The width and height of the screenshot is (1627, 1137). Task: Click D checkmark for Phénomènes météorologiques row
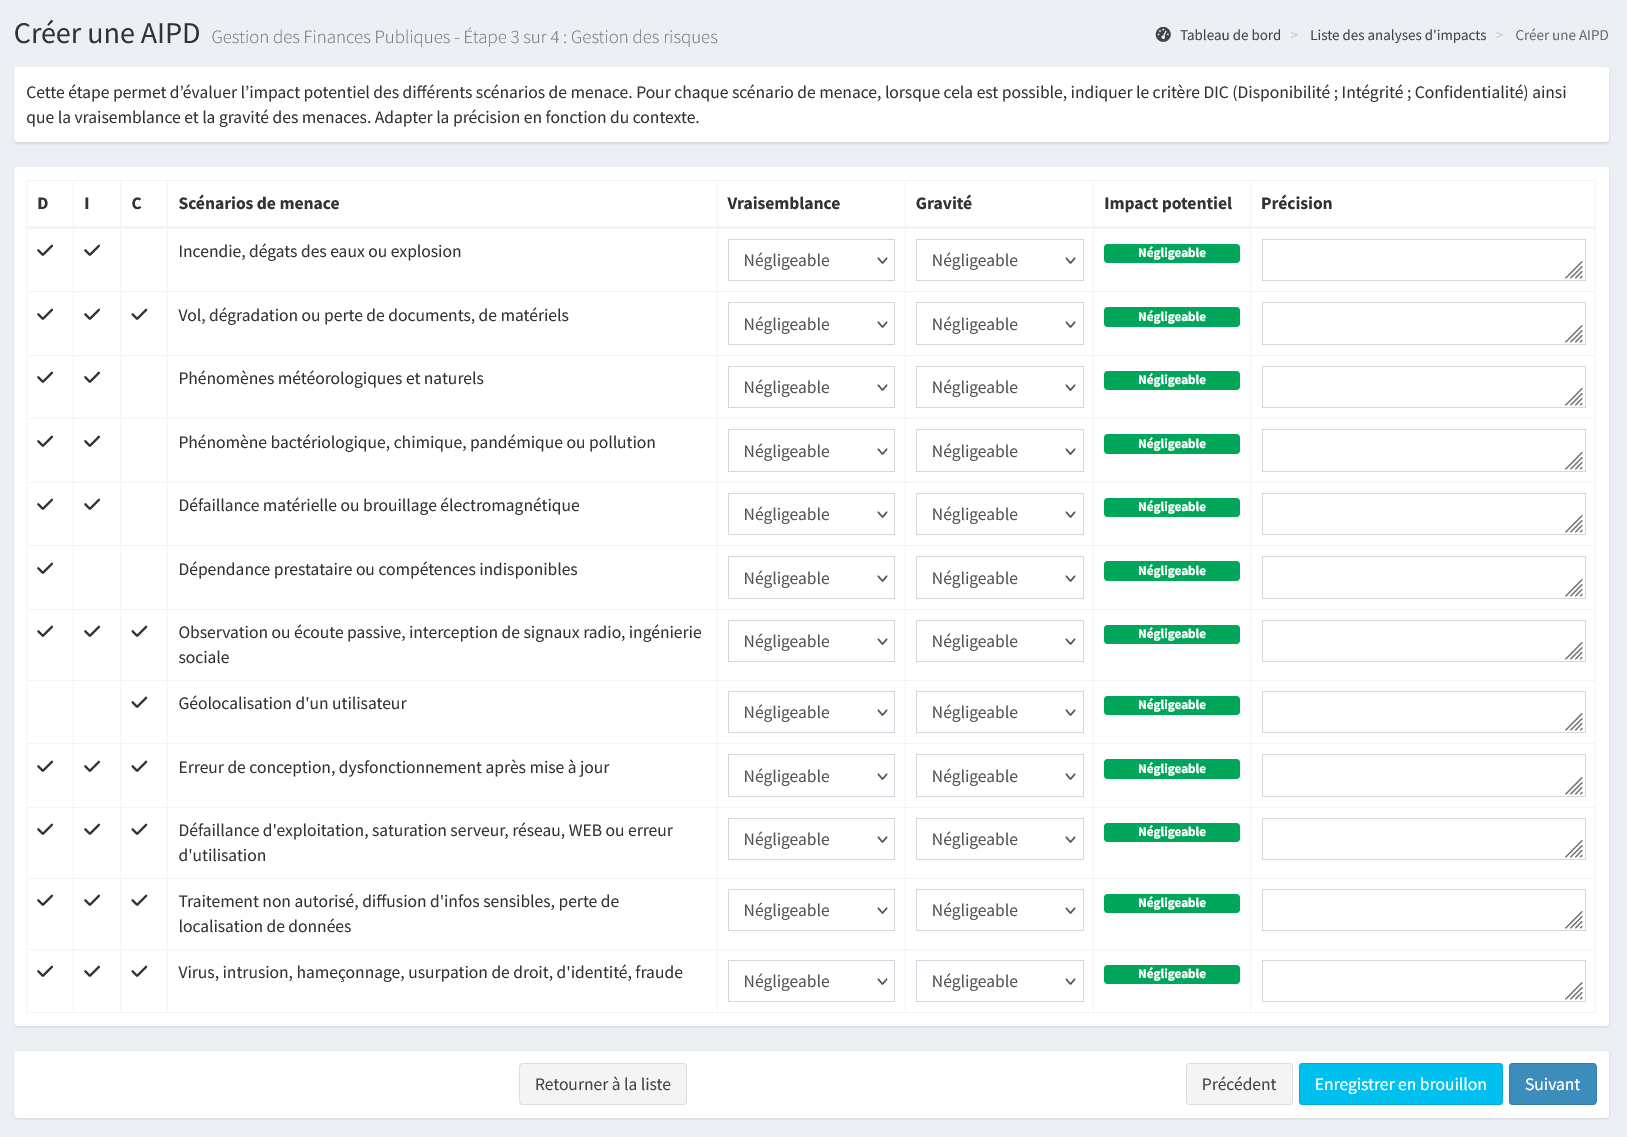pos(45,378)
